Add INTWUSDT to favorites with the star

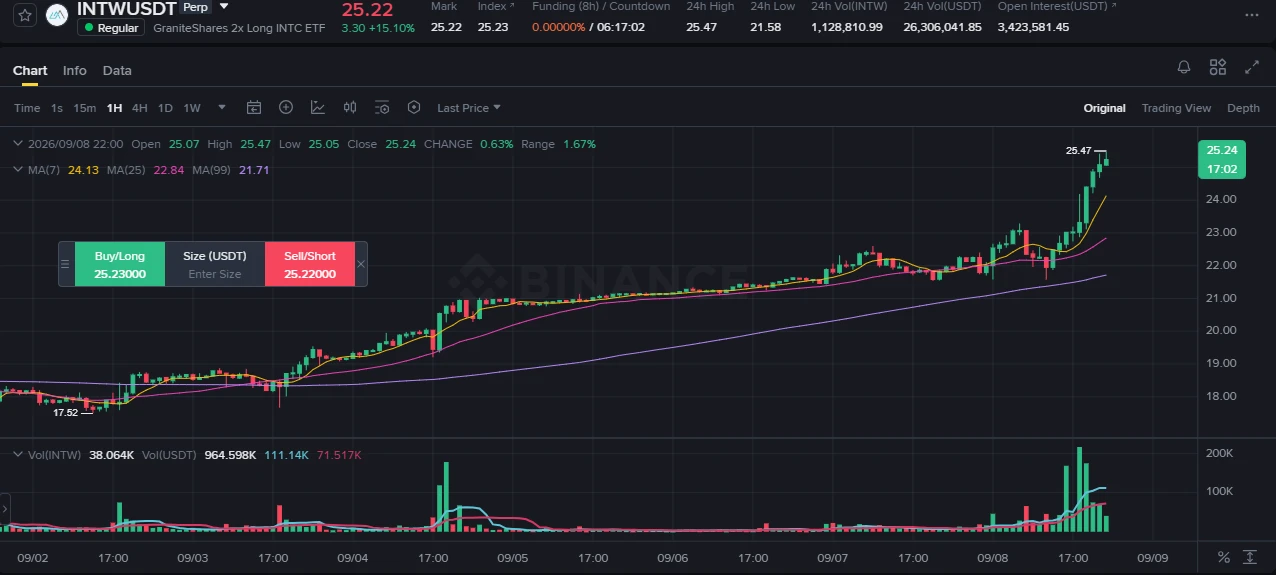[25, 16]
